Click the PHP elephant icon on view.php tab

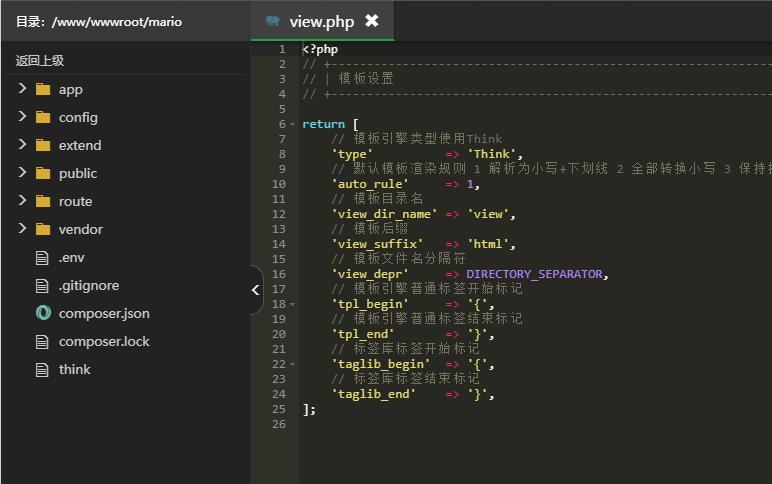272,21
